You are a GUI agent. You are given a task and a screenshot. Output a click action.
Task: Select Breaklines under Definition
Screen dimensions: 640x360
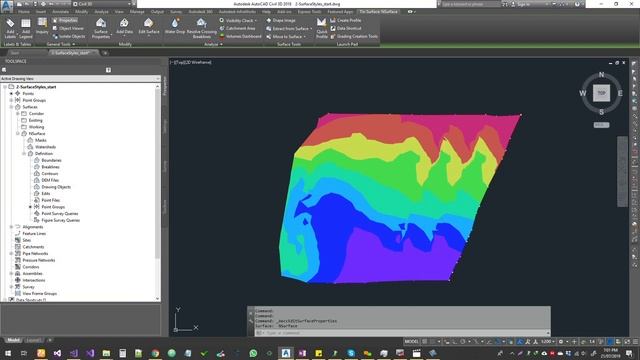tap(51, 167)
